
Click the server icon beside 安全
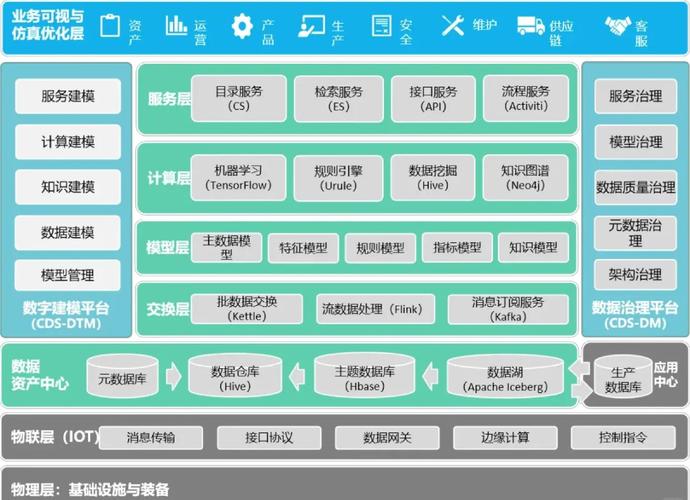click(381, 26)
